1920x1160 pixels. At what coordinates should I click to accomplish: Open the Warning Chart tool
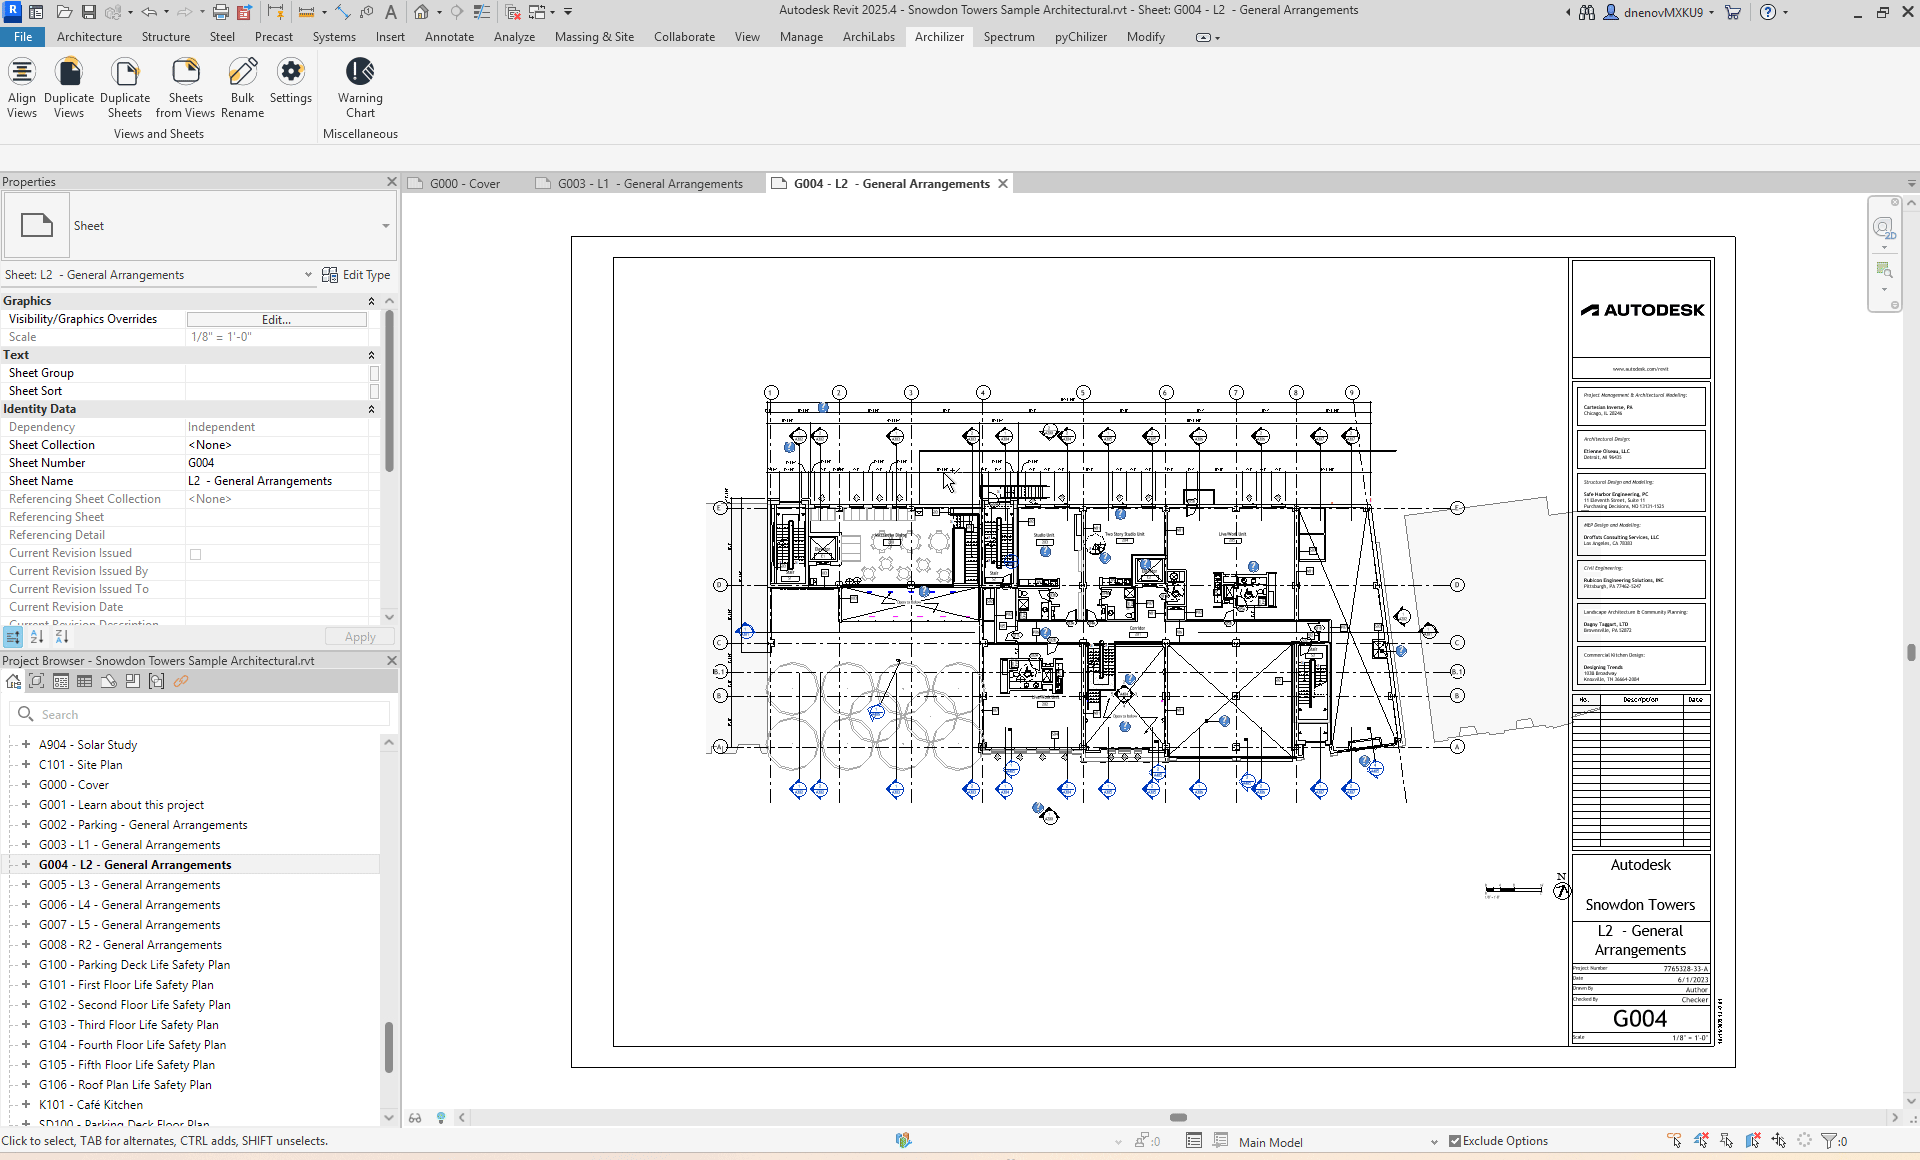360,73
